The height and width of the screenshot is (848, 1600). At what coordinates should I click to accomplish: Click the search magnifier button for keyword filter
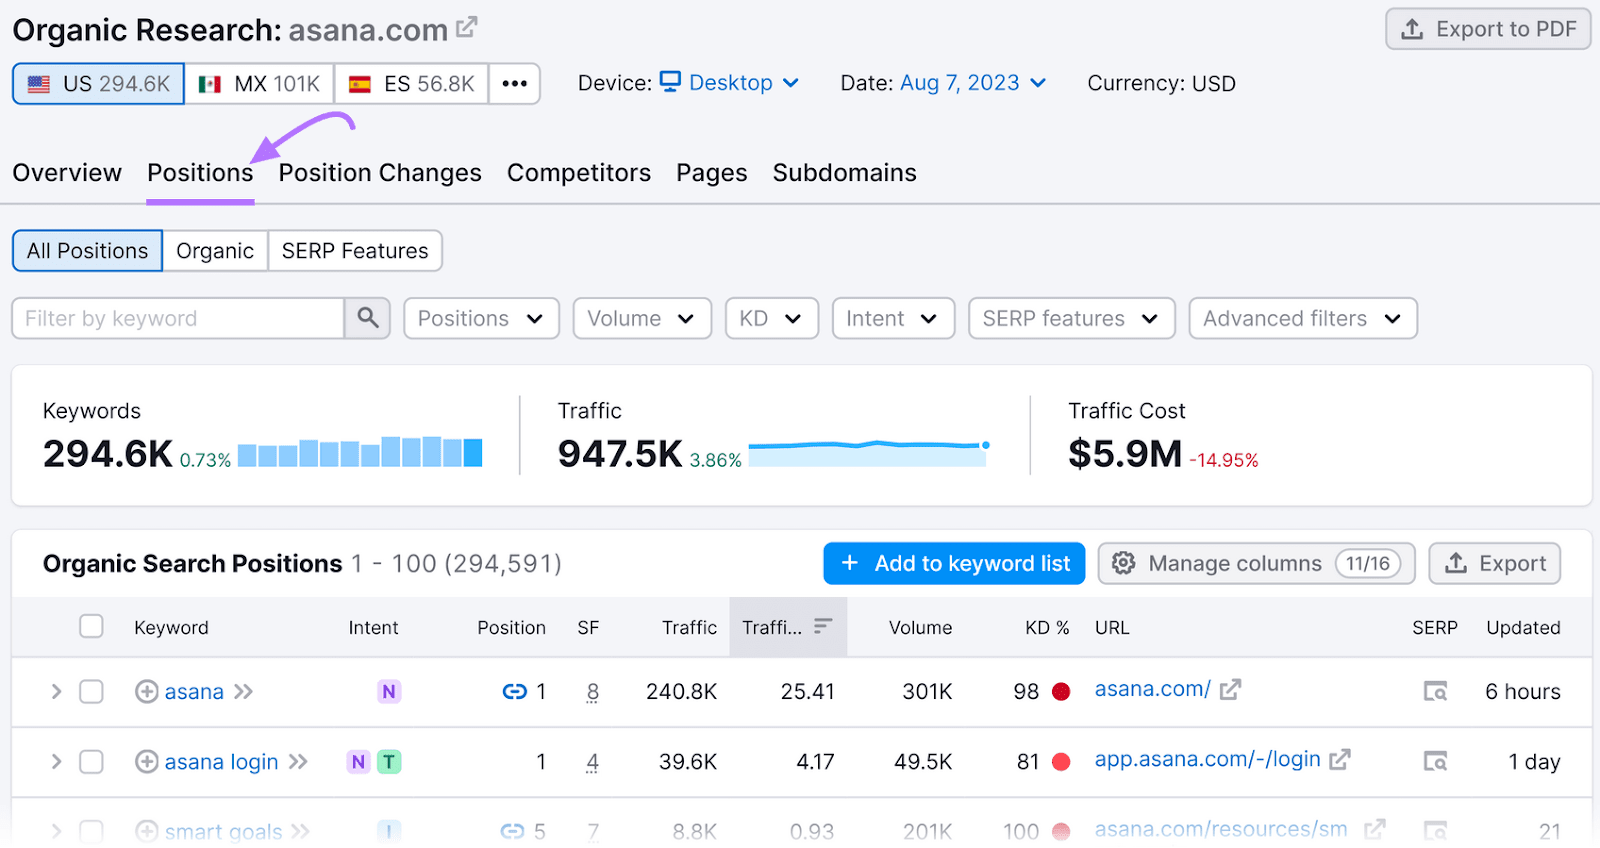pyautogui.click(x=368, y=318)
